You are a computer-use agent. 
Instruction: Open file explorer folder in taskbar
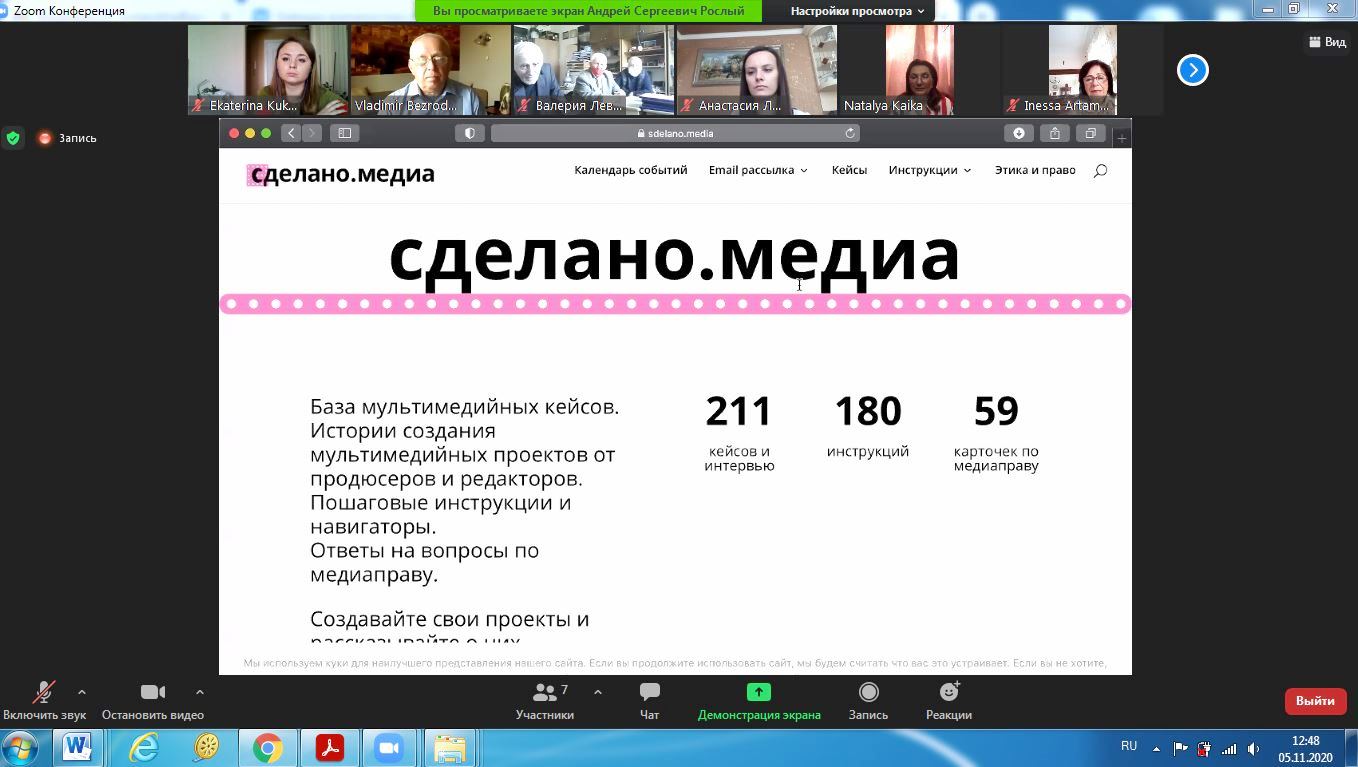point(450,748)
